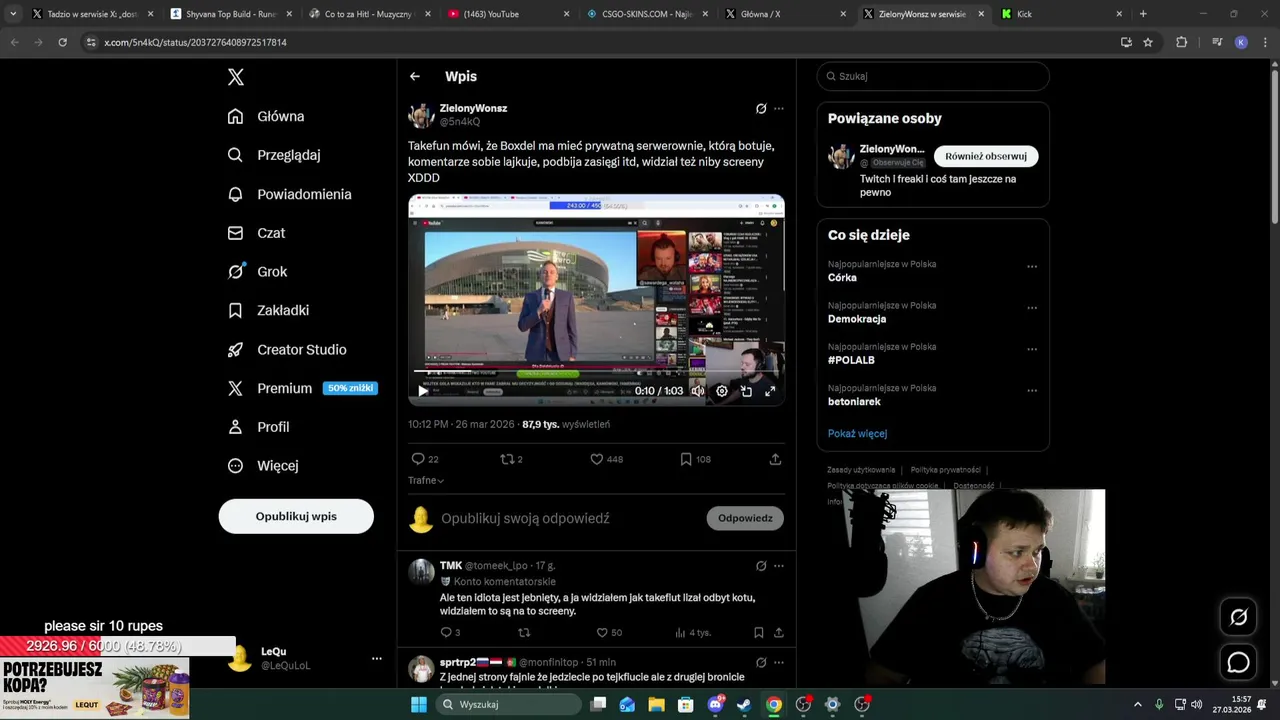Toggle picture-in-picture on the video
This screenshot has width=1280, height=720.
coord(746,391)
